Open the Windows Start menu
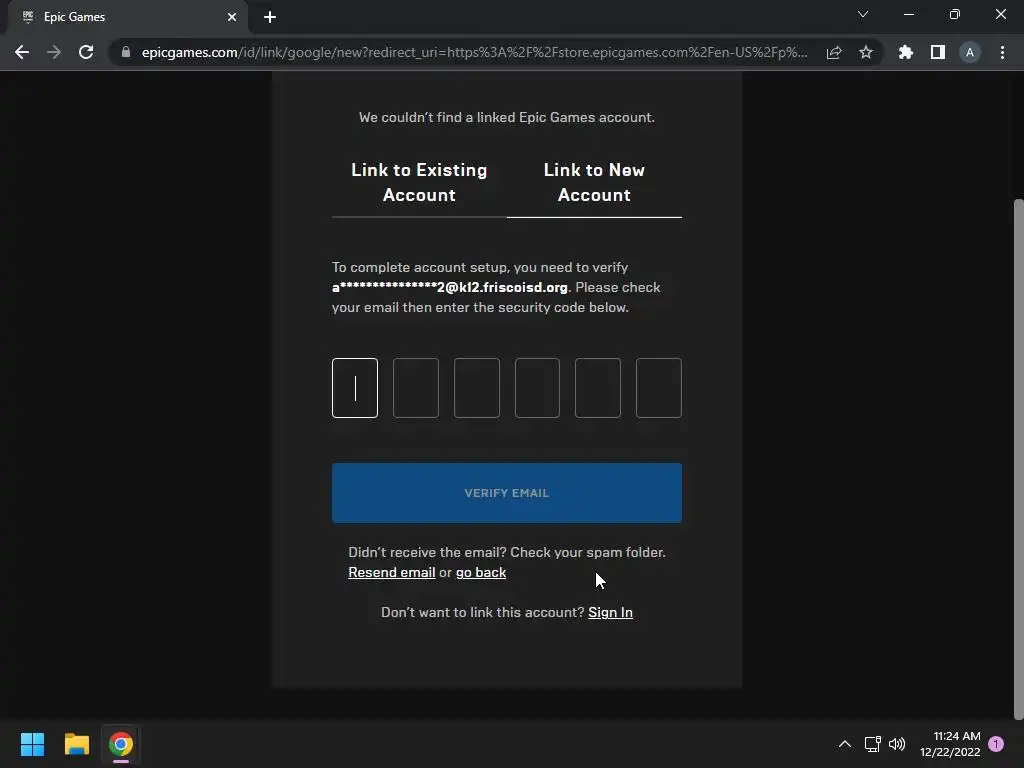This screenshot has height=768, width=1024. (32, 744)
